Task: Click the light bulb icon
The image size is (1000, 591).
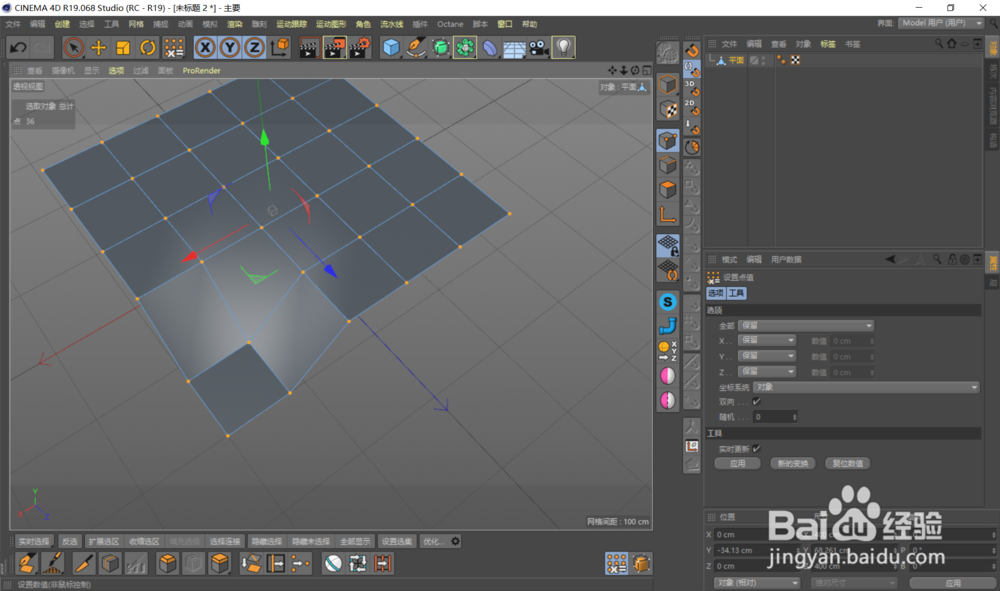Action: click(564, 48)
